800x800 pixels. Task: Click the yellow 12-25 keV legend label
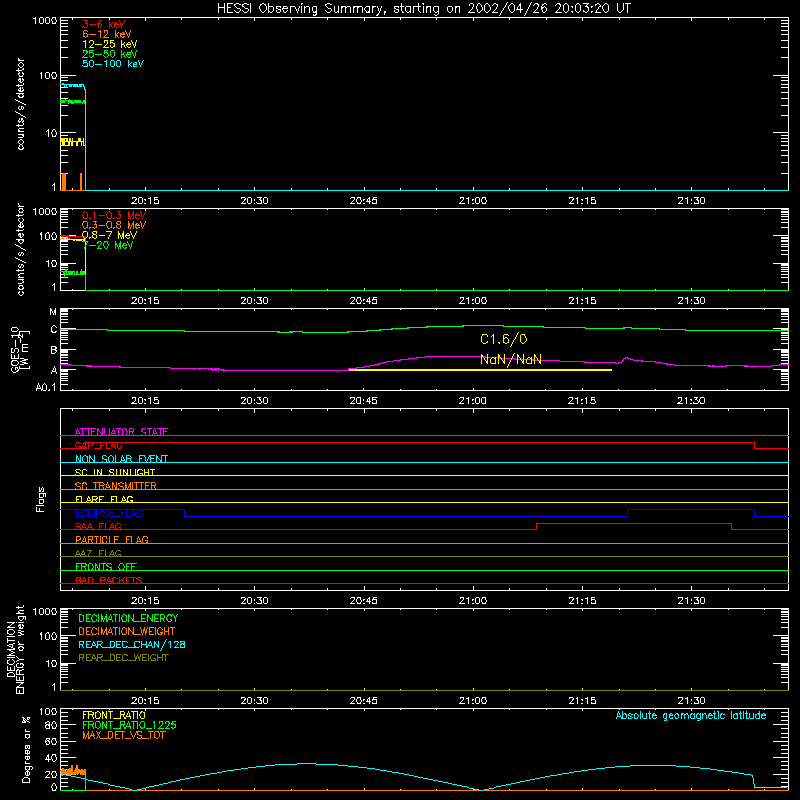[x=109, y=44]
